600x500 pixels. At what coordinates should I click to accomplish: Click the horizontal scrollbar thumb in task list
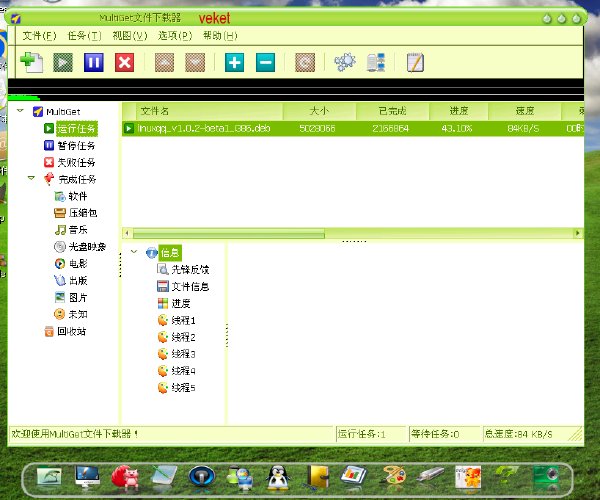pyautogui.click(x=228, y=233)
